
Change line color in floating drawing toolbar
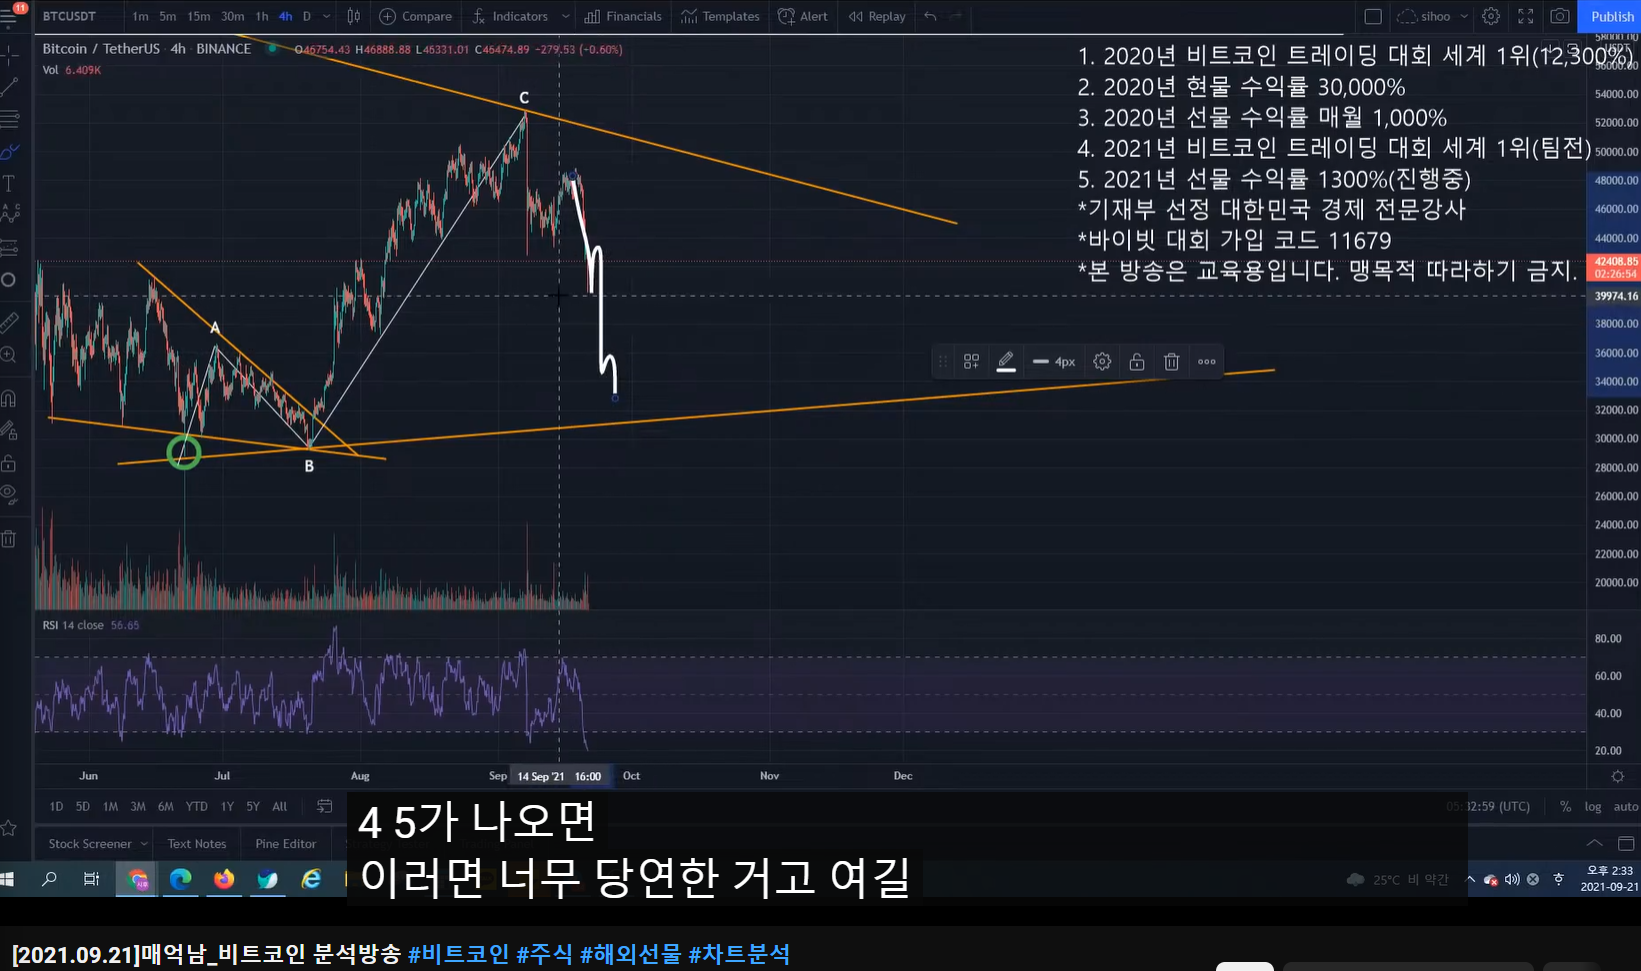click(1006, 362)
